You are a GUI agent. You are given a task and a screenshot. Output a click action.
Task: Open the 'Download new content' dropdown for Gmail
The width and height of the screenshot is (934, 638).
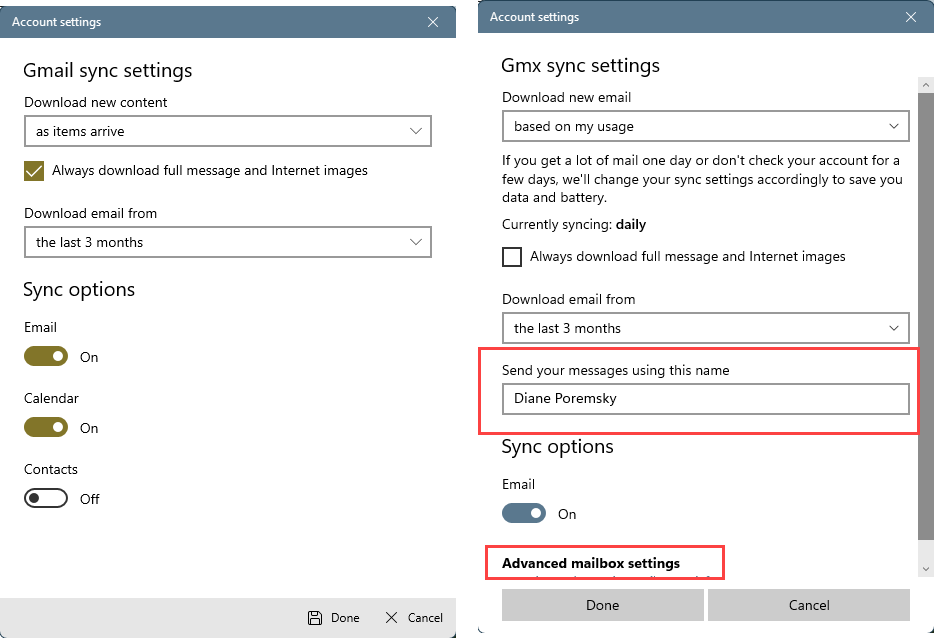tap(228, 131)
